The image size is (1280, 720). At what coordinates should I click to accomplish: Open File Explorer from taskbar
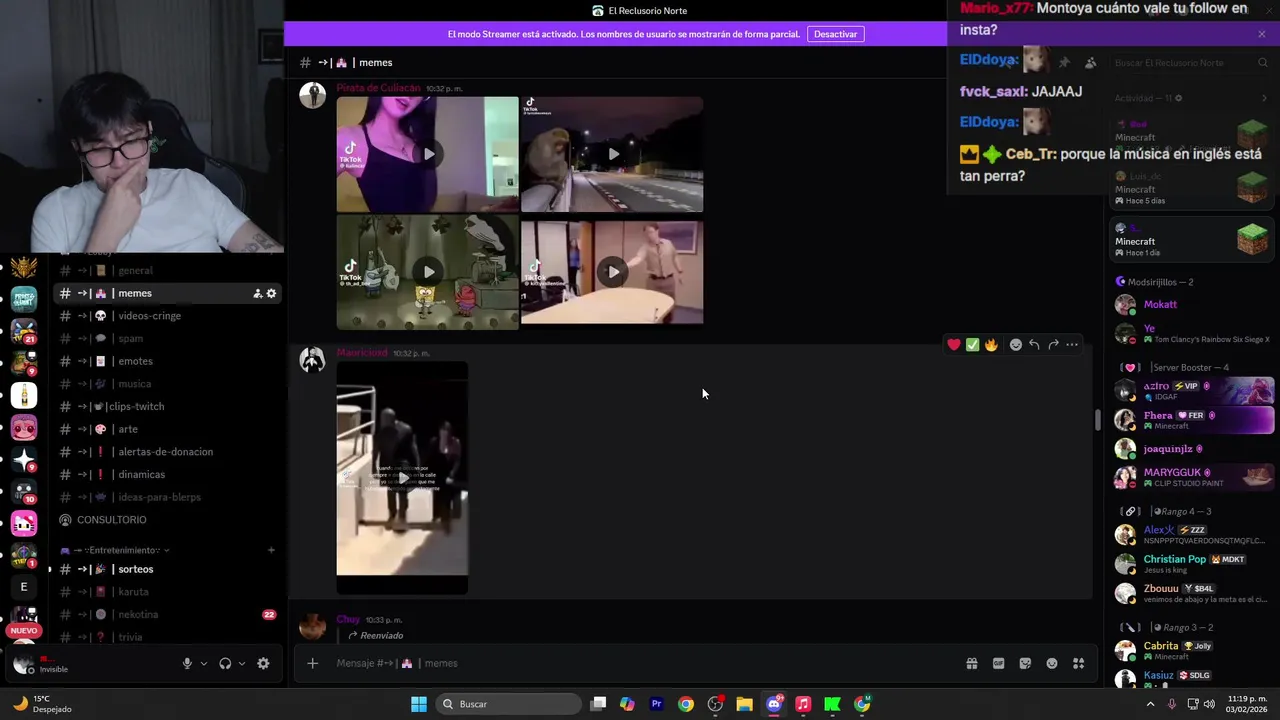744,704
